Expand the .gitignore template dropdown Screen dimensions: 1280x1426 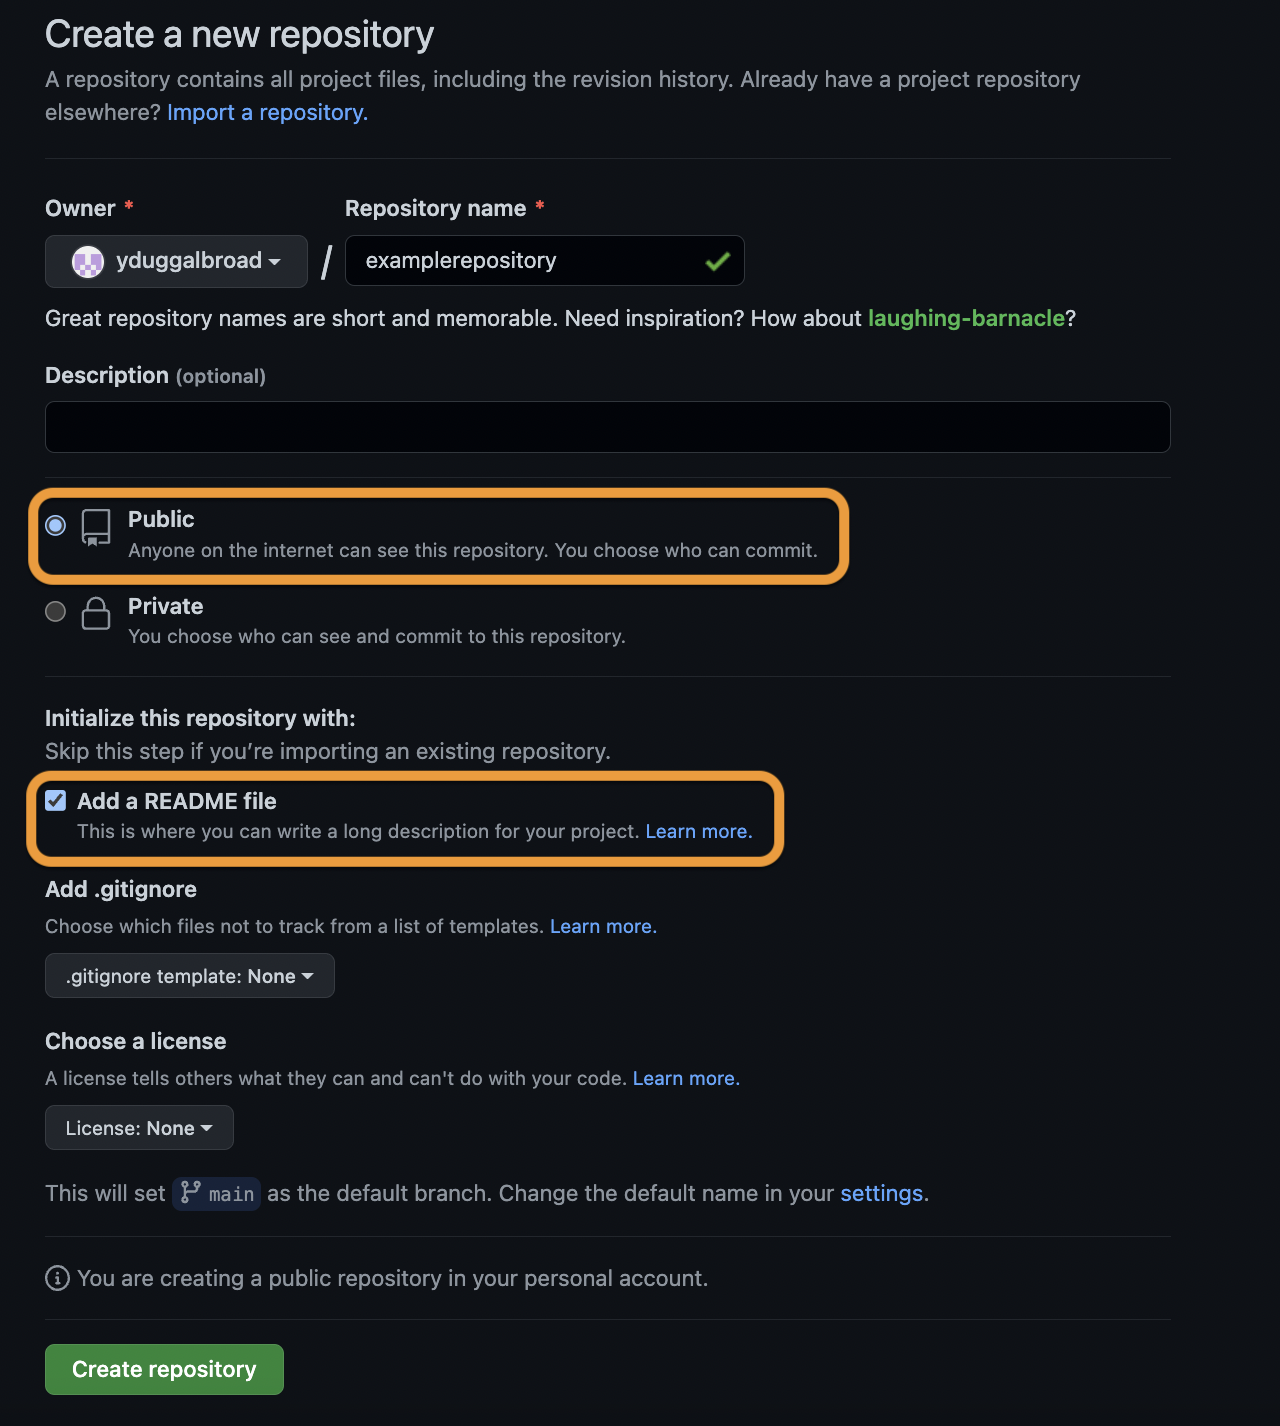tap(190, 976)
